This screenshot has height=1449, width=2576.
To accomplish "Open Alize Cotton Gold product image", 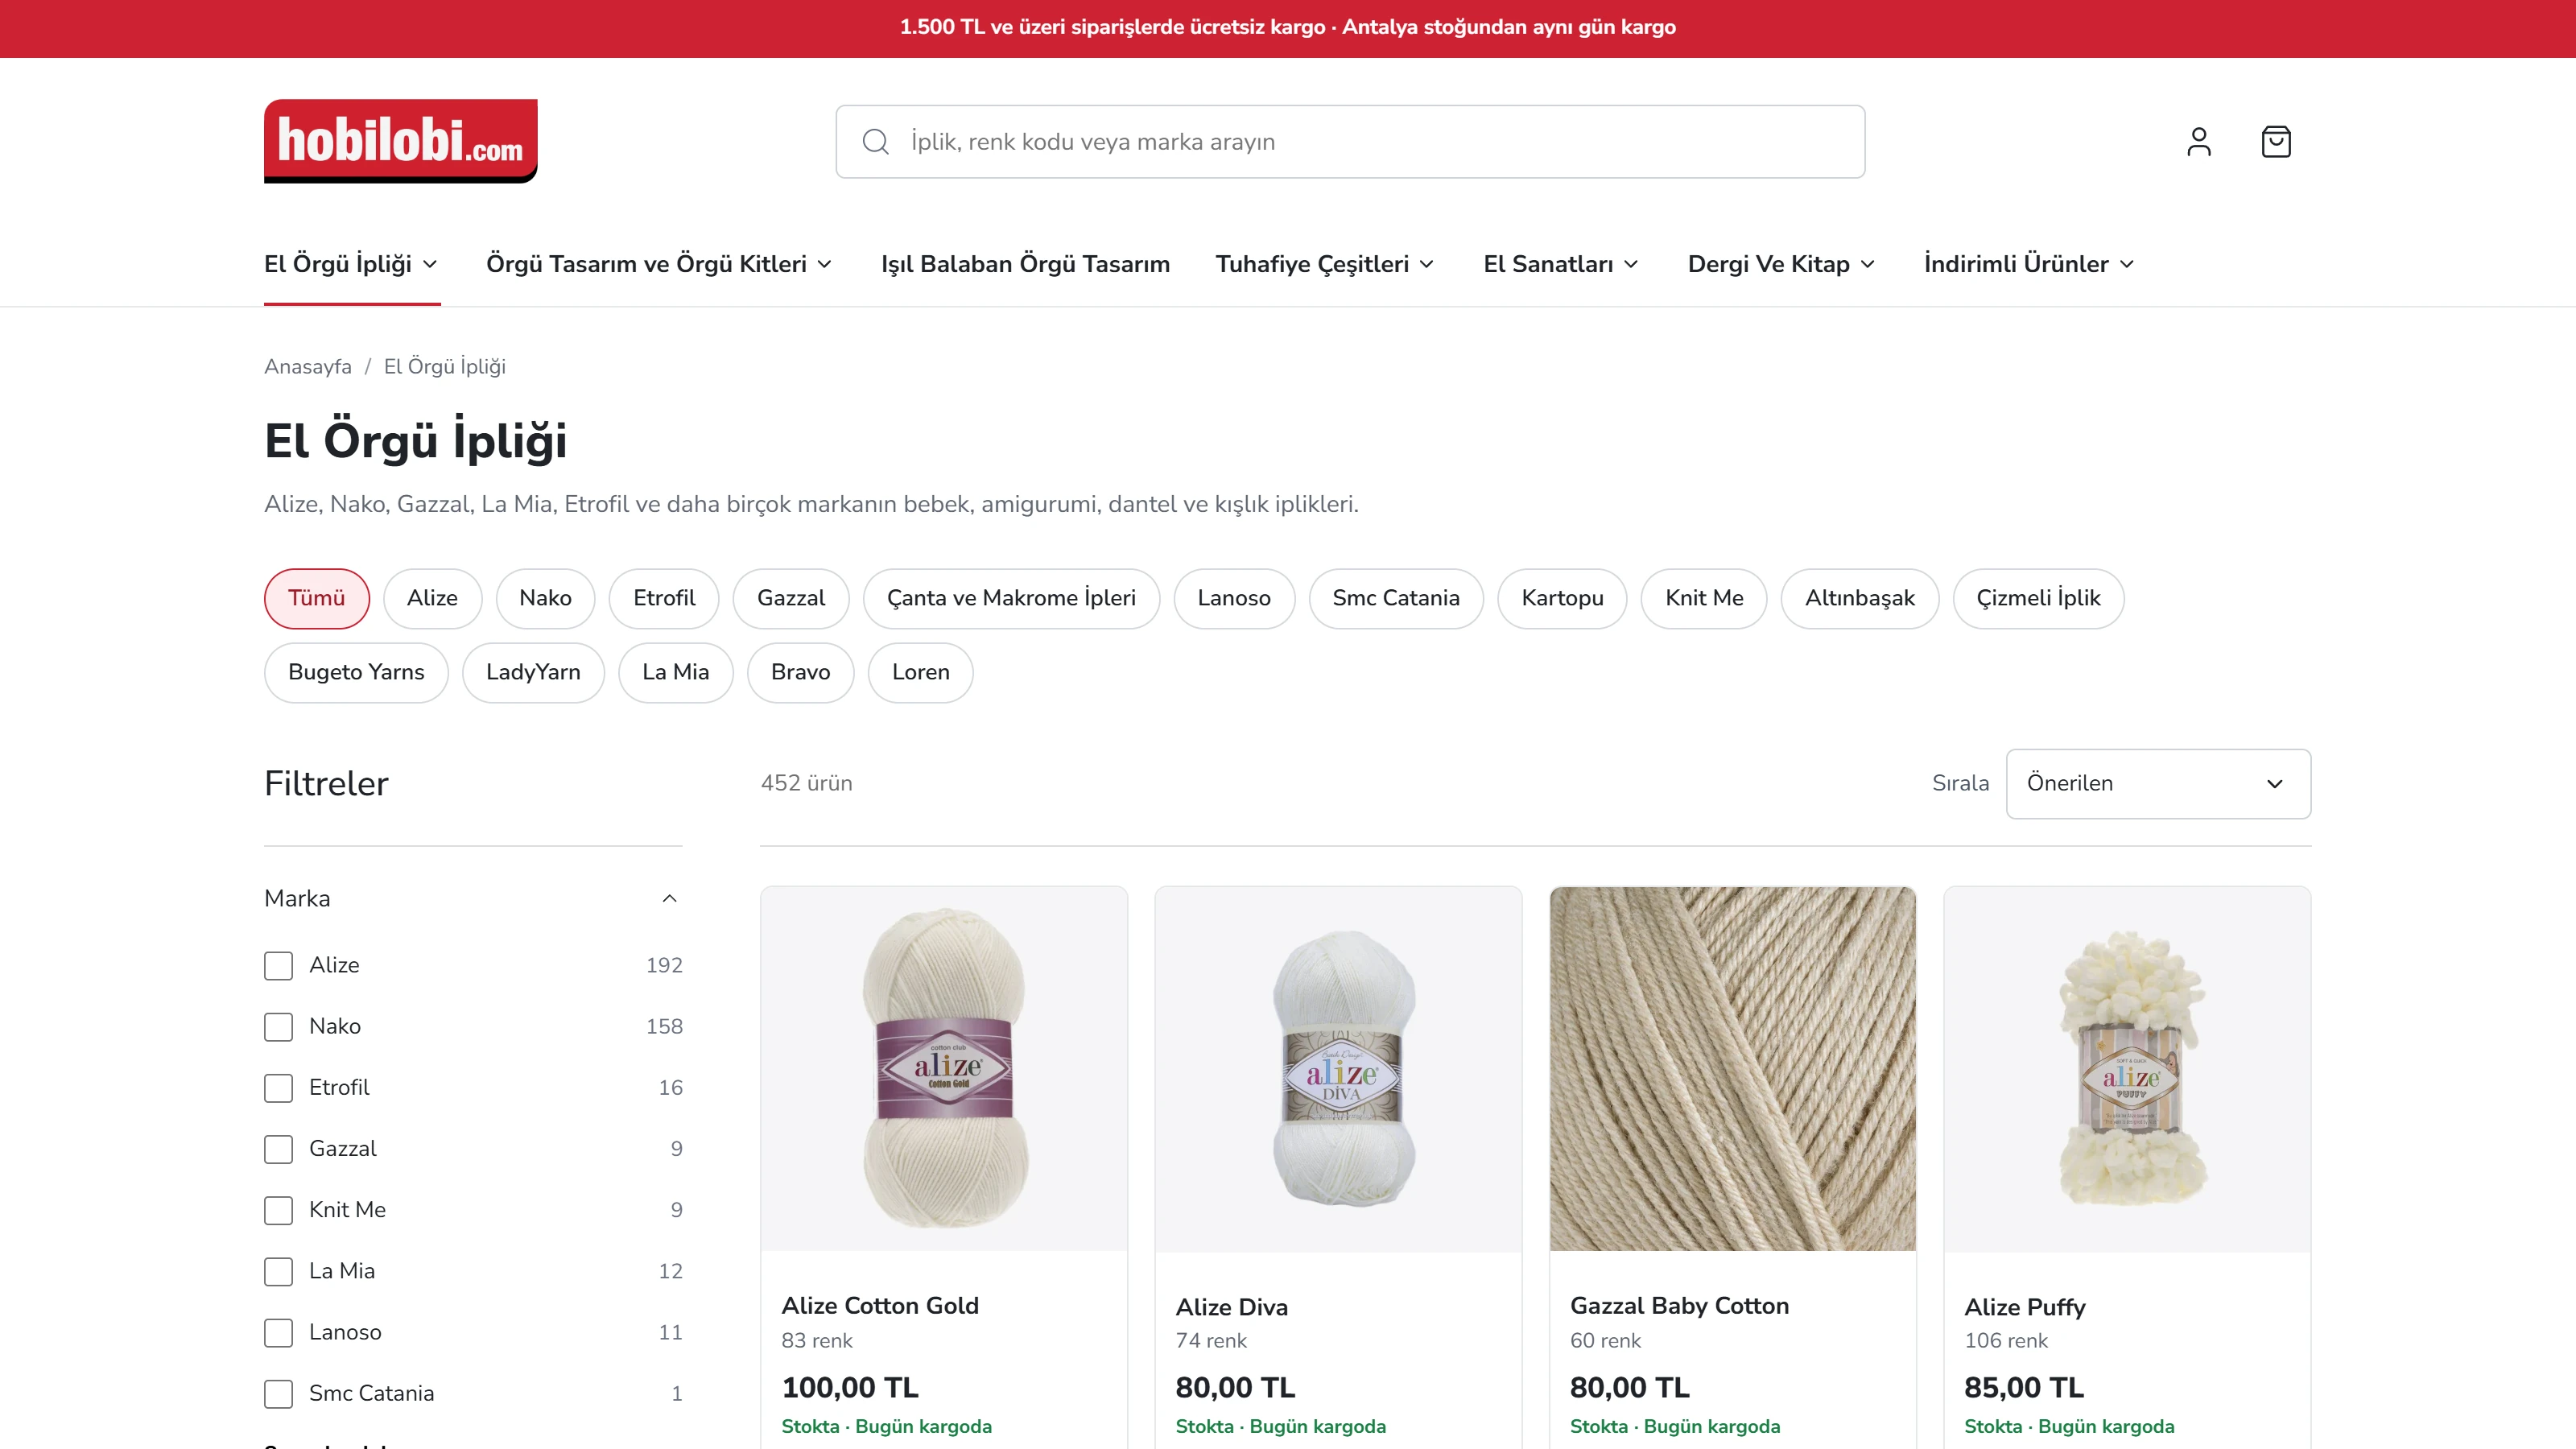I will click(944, 1068).
